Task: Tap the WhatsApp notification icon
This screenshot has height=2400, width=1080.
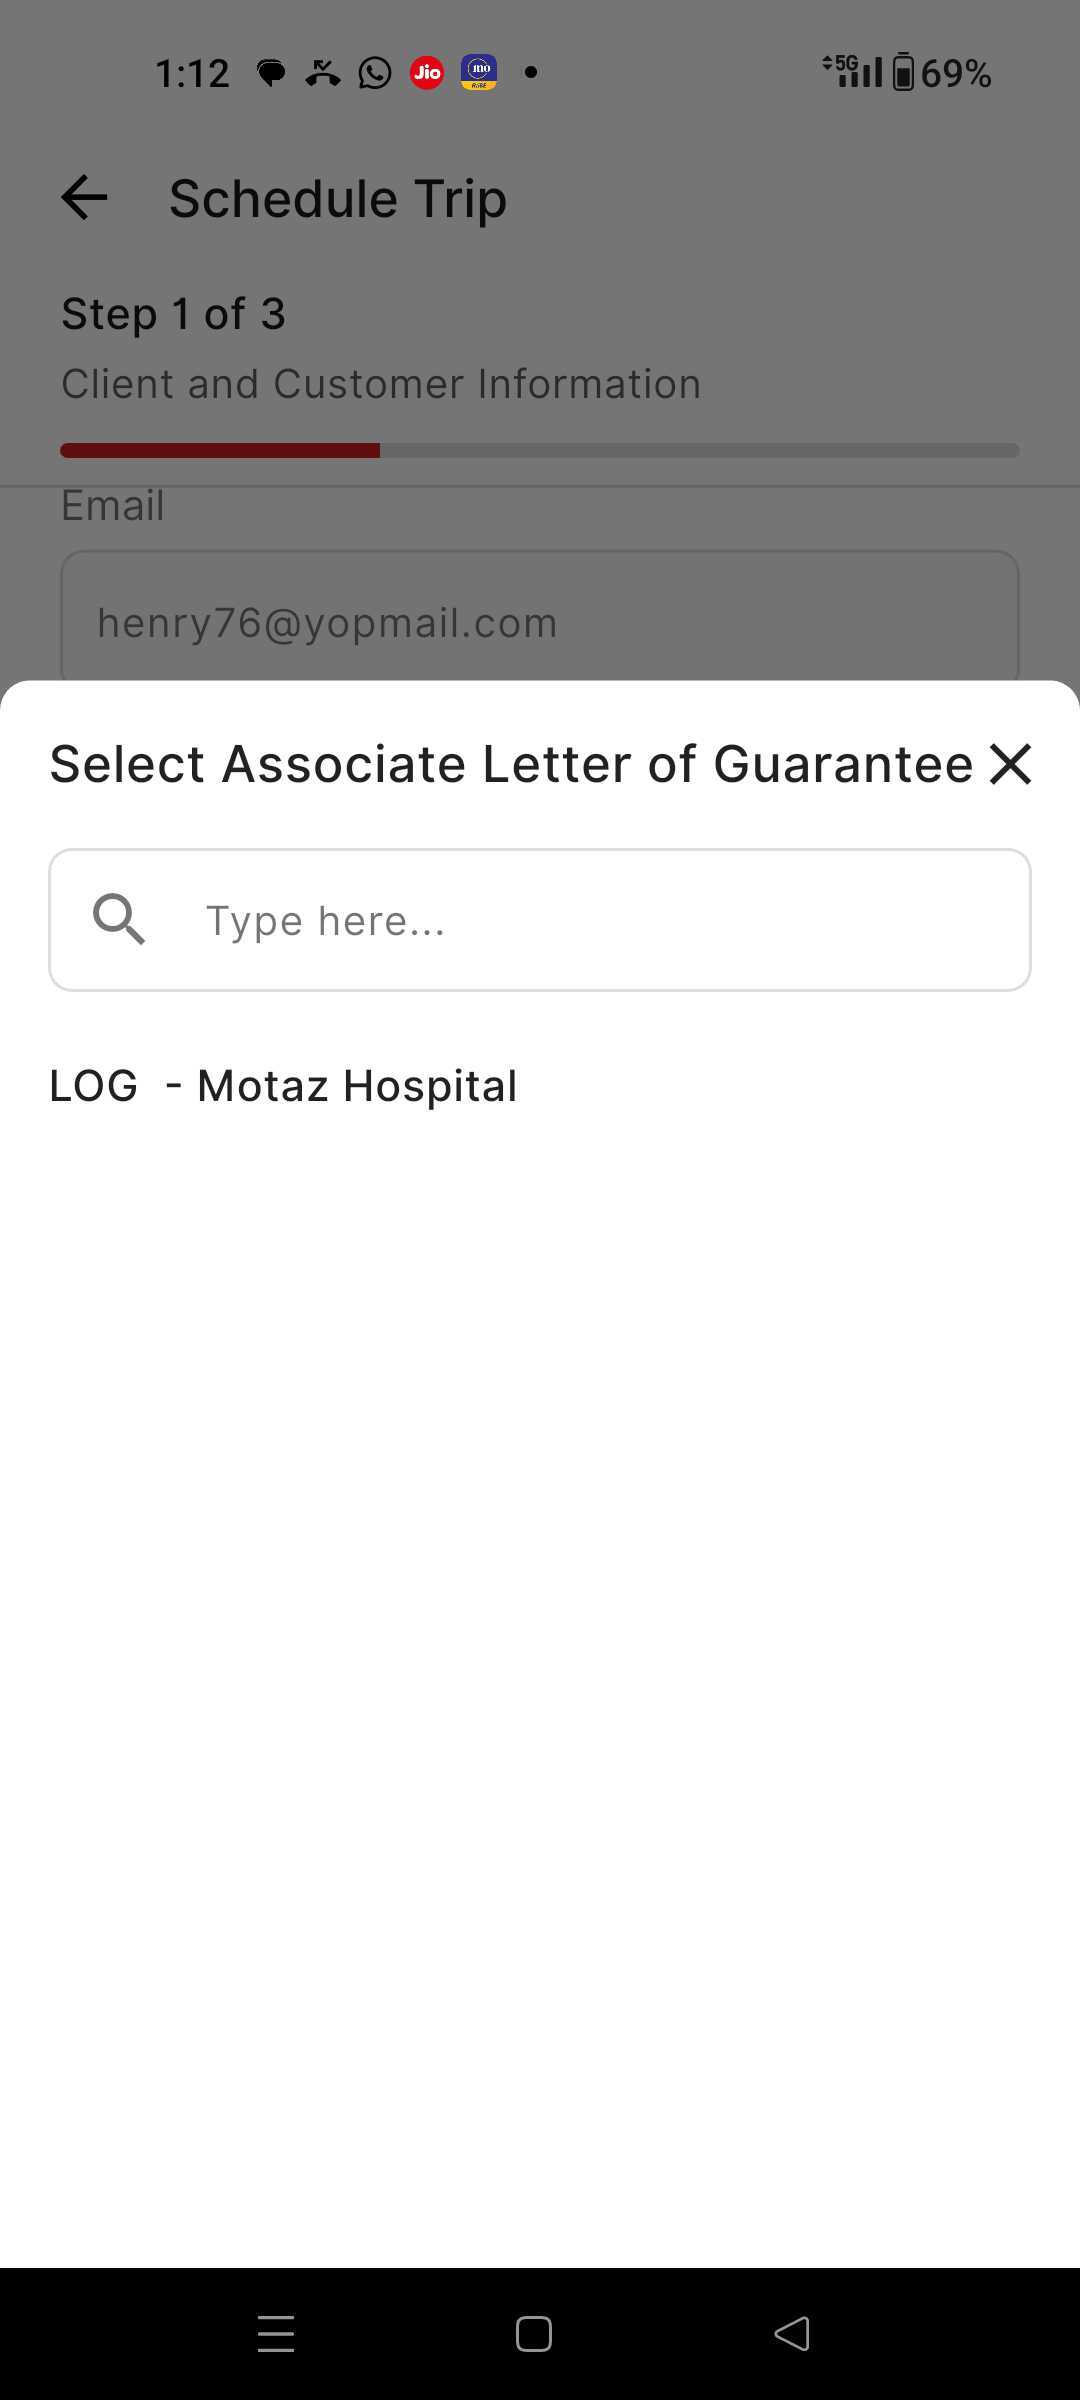Action: (375, 73)
